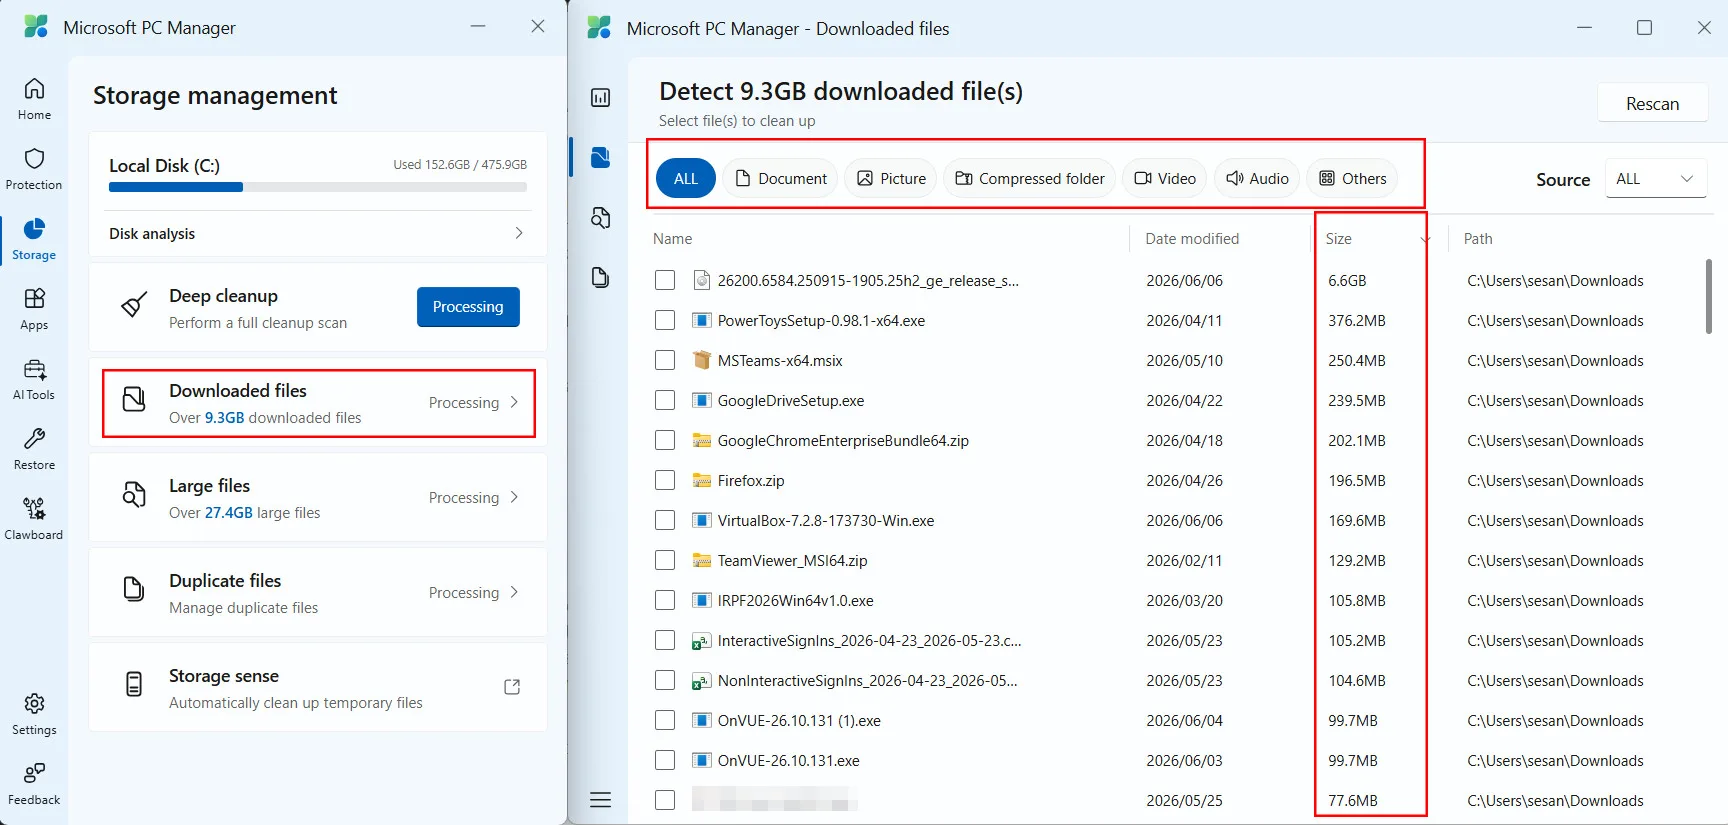Check the OnVUE-26.10.131.exe checkbox
The width and height of the screenshot is (1728, 825).
(x=665, y=760)
